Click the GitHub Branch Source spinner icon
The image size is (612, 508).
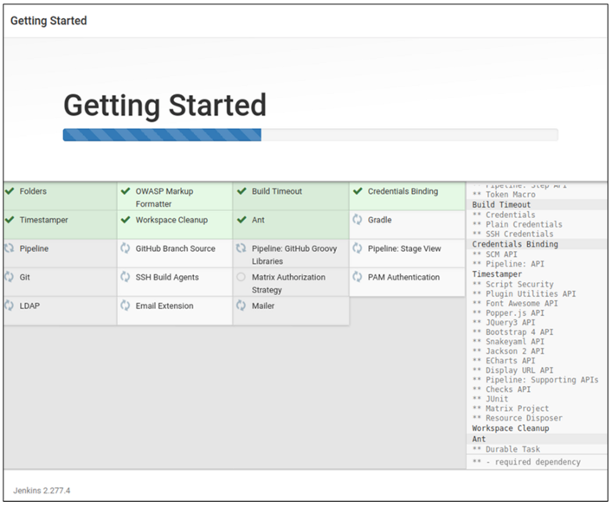coord(125,248)
